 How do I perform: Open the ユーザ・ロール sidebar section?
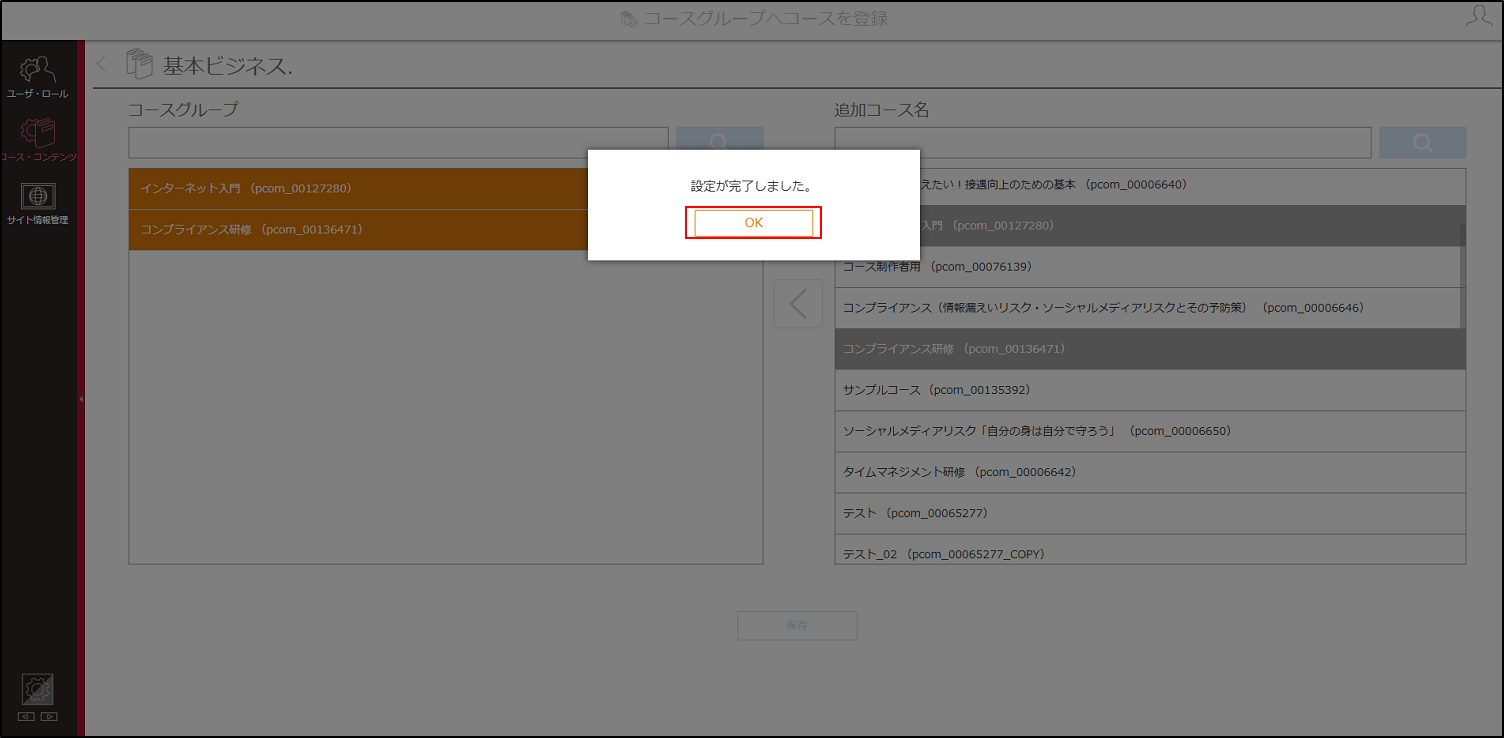click(38, 78)
